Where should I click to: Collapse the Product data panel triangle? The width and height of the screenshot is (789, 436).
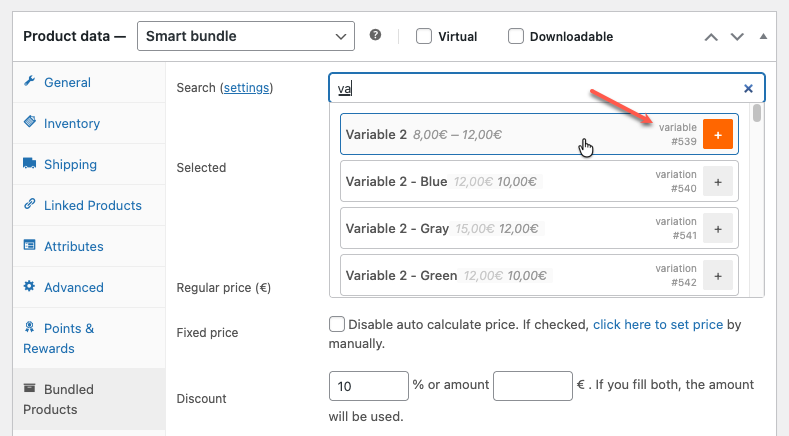click(x=763, y=36)
